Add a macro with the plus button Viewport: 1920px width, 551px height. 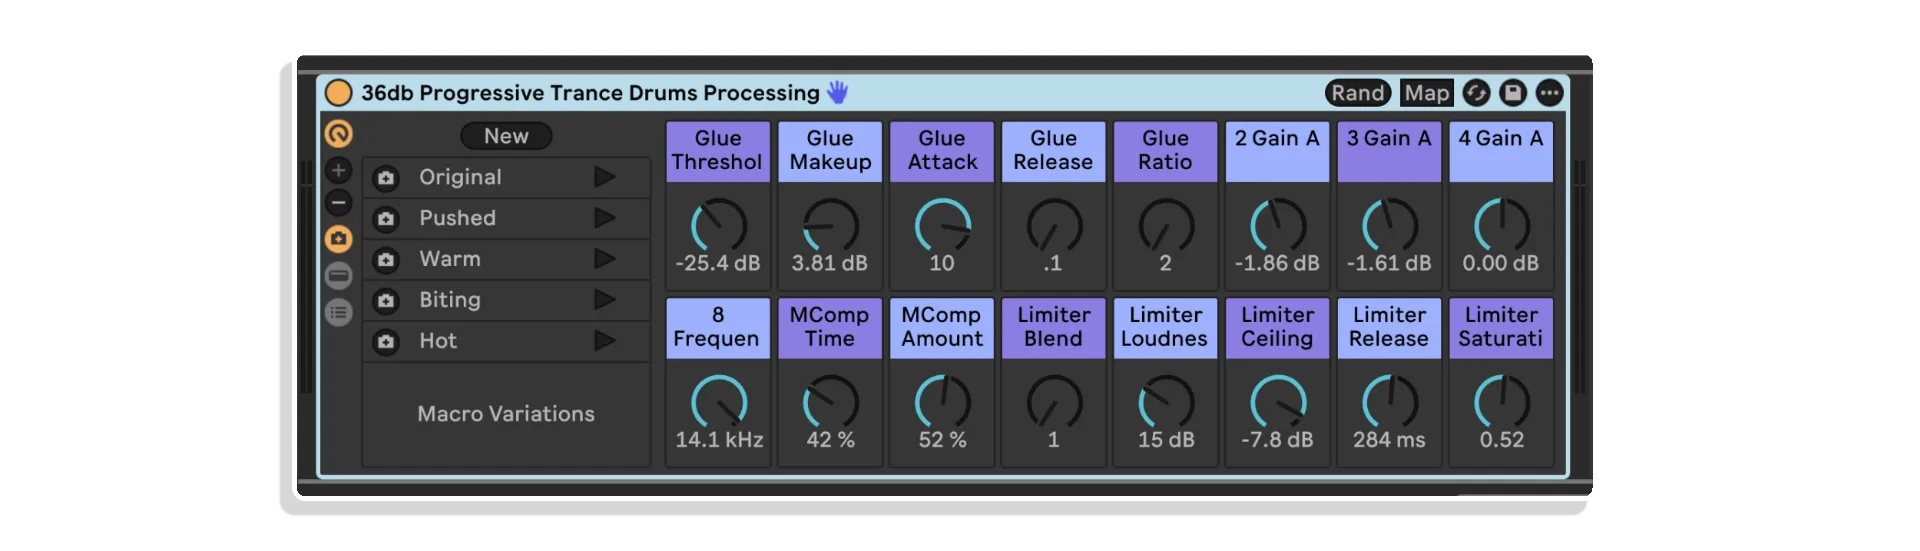point(339,170)
